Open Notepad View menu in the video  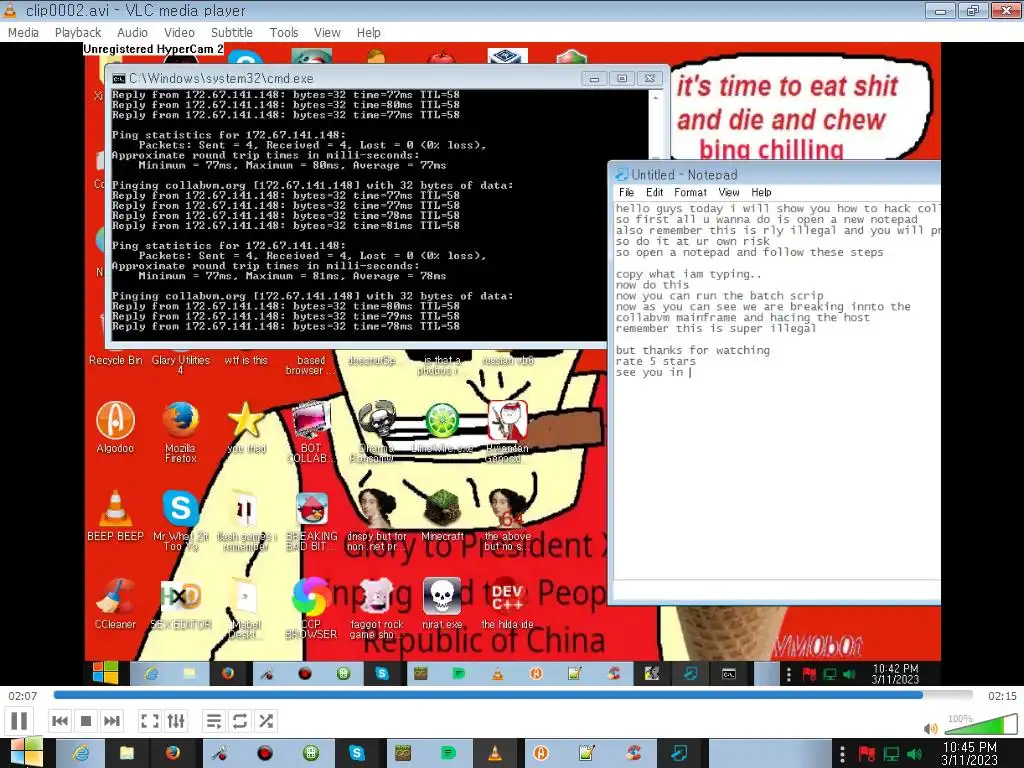729,192
